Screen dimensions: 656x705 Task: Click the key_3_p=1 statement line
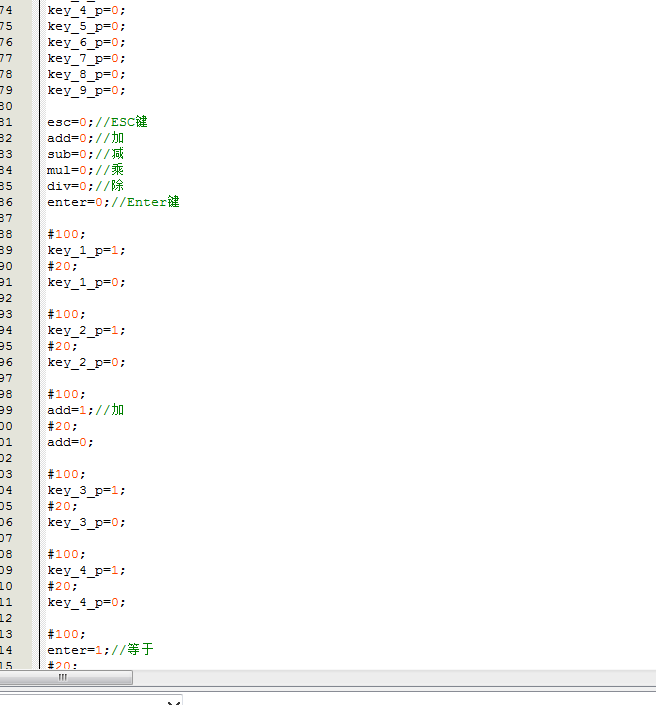(87, 490)
